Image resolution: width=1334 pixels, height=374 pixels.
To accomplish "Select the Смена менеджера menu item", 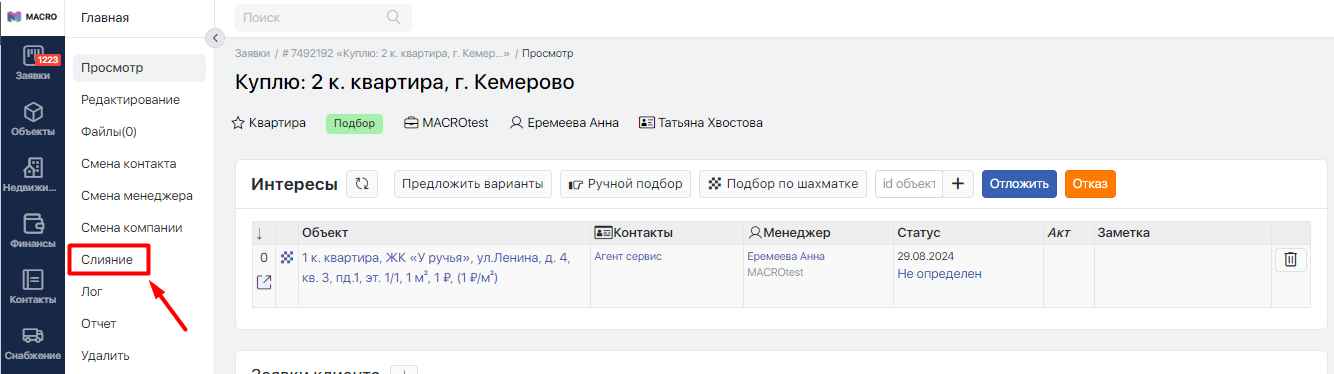I will [137, 195].
